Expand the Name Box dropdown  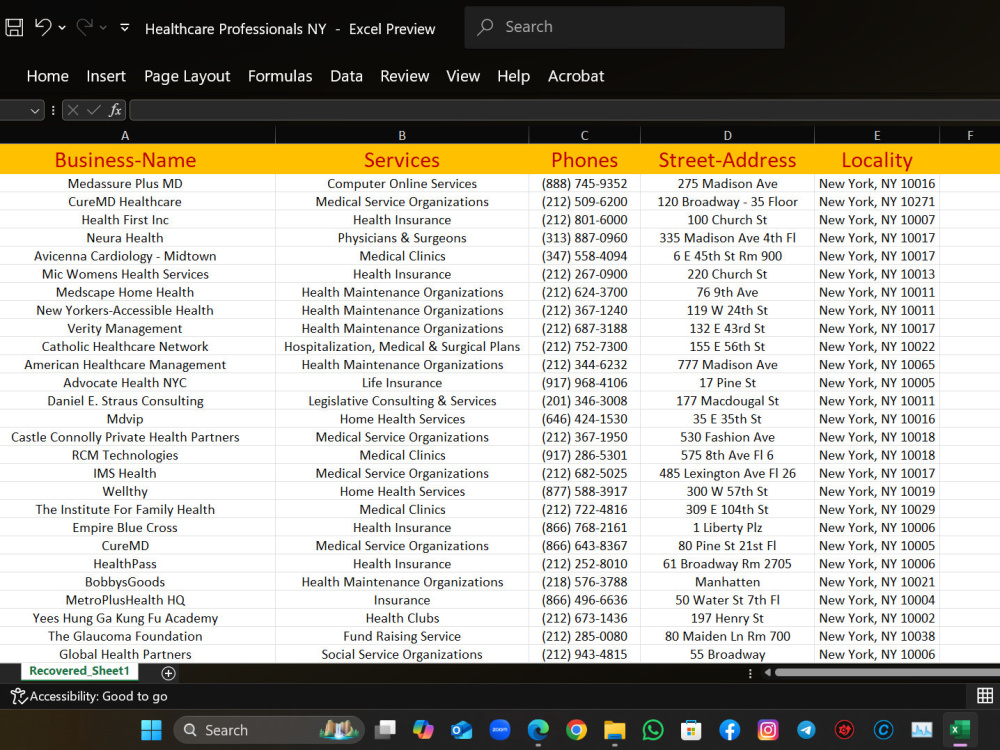35,111
